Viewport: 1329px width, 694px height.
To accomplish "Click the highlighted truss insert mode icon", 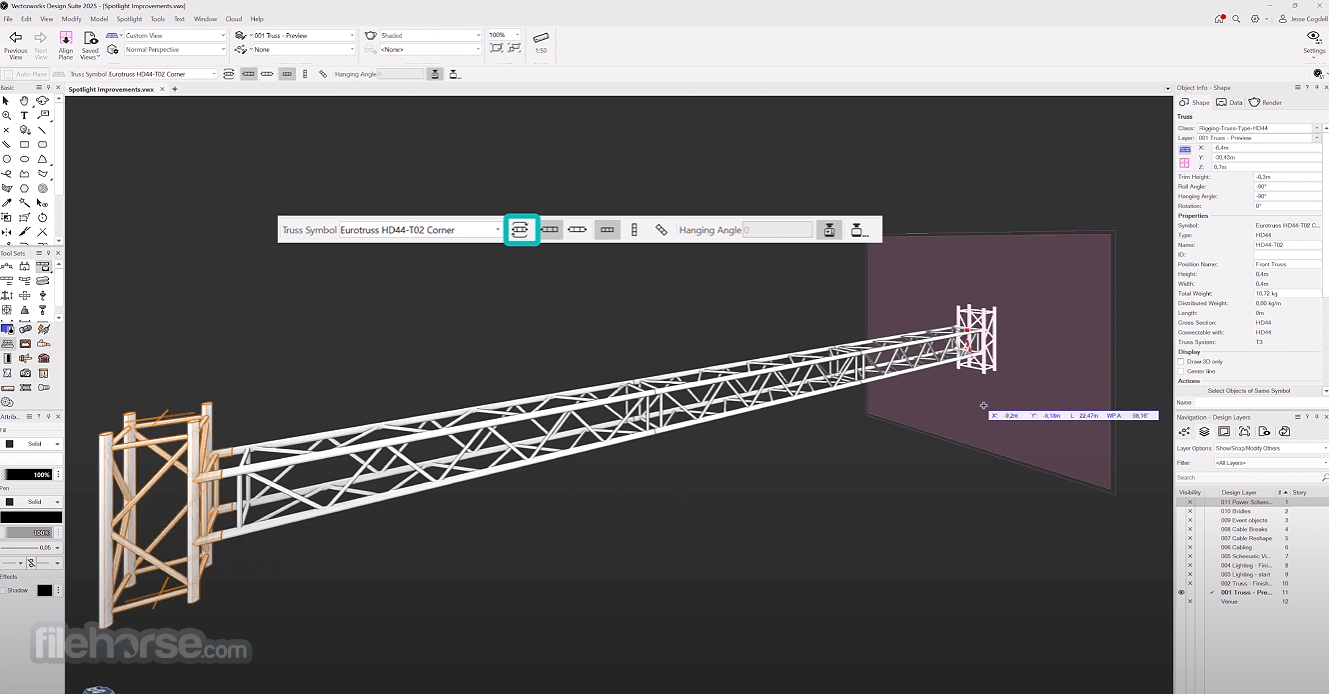I will (520, 230).
